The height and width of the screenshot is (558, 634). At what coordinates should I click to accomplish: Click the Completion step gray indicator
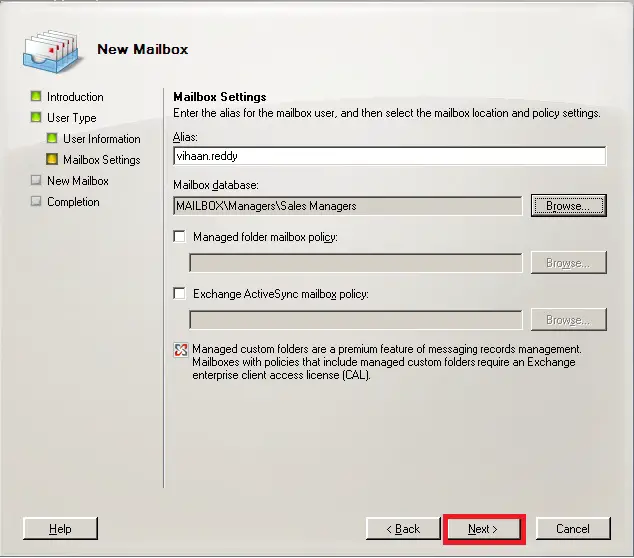[36, 201]
